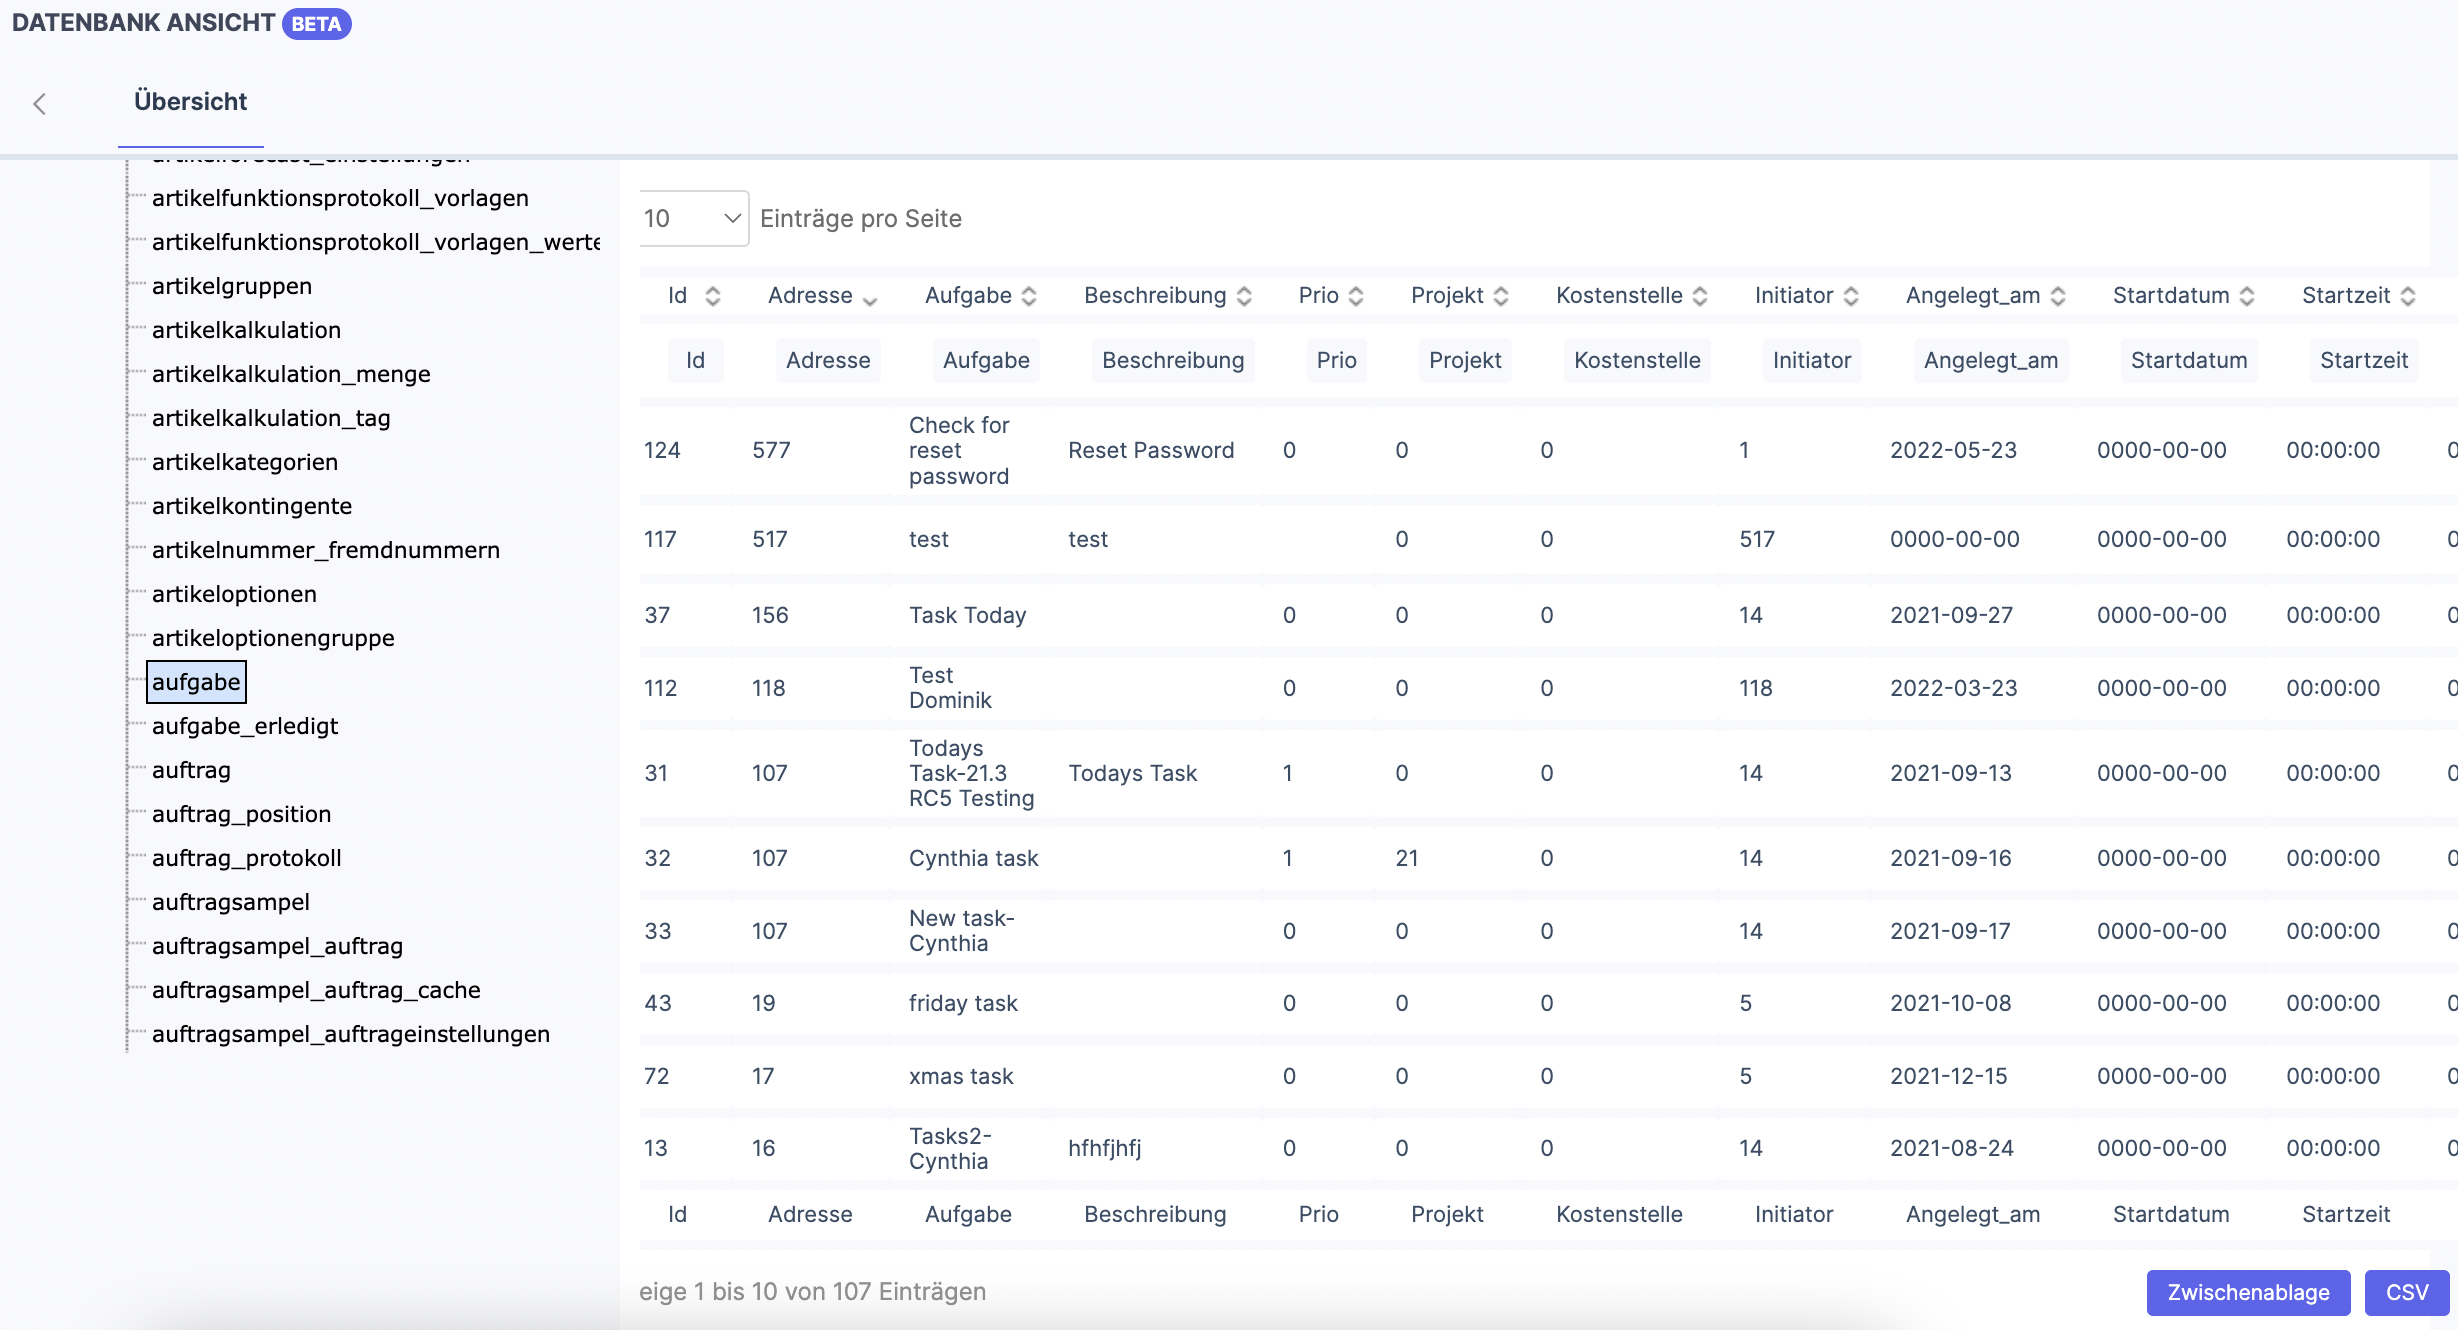2458x1330 pixels.
Task: Sort by Projekt column arrows
Action: (1501, 296)
